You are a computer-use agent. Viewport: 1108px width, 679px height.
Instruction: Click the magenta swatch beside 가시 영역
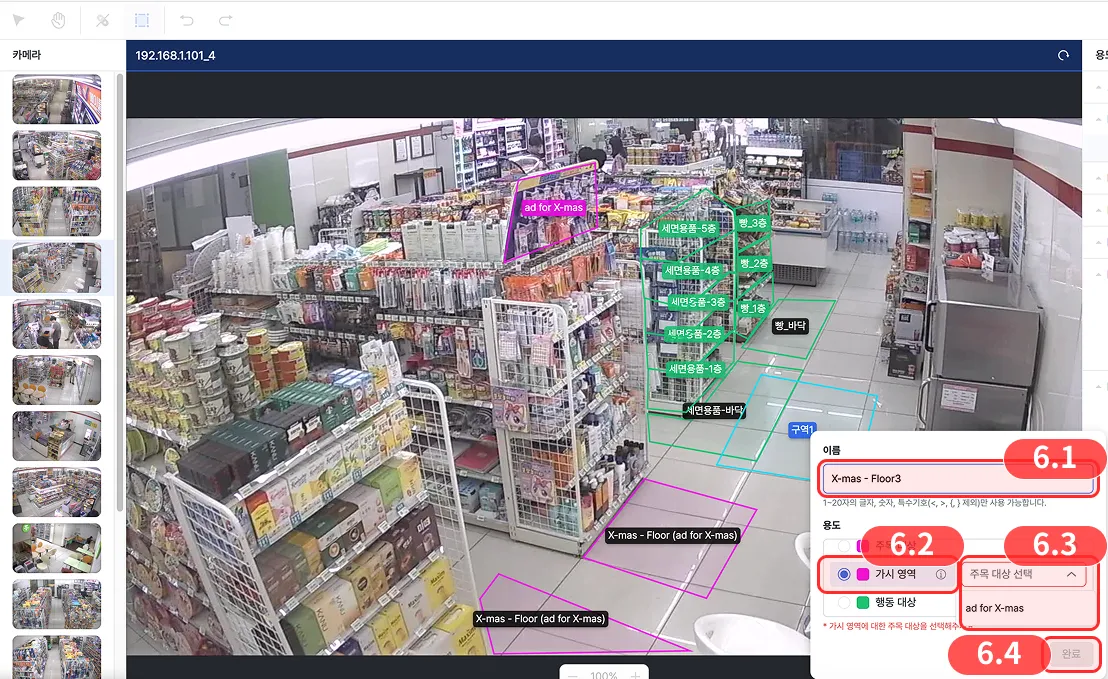[863, 574]
